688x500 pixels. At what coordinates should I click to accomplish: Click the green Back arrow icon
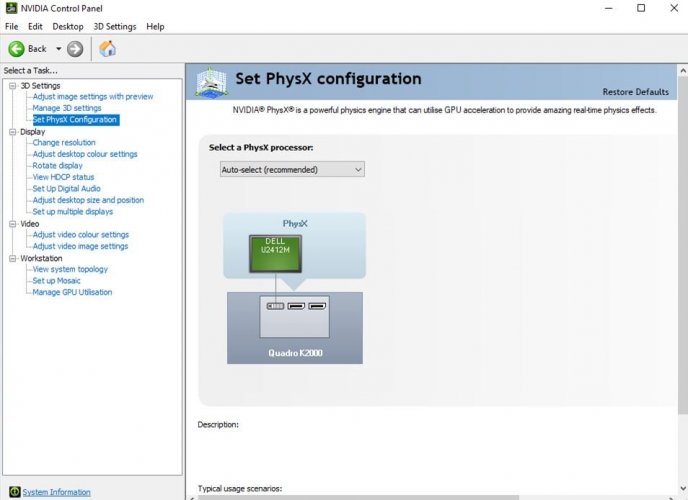point(16,48)
